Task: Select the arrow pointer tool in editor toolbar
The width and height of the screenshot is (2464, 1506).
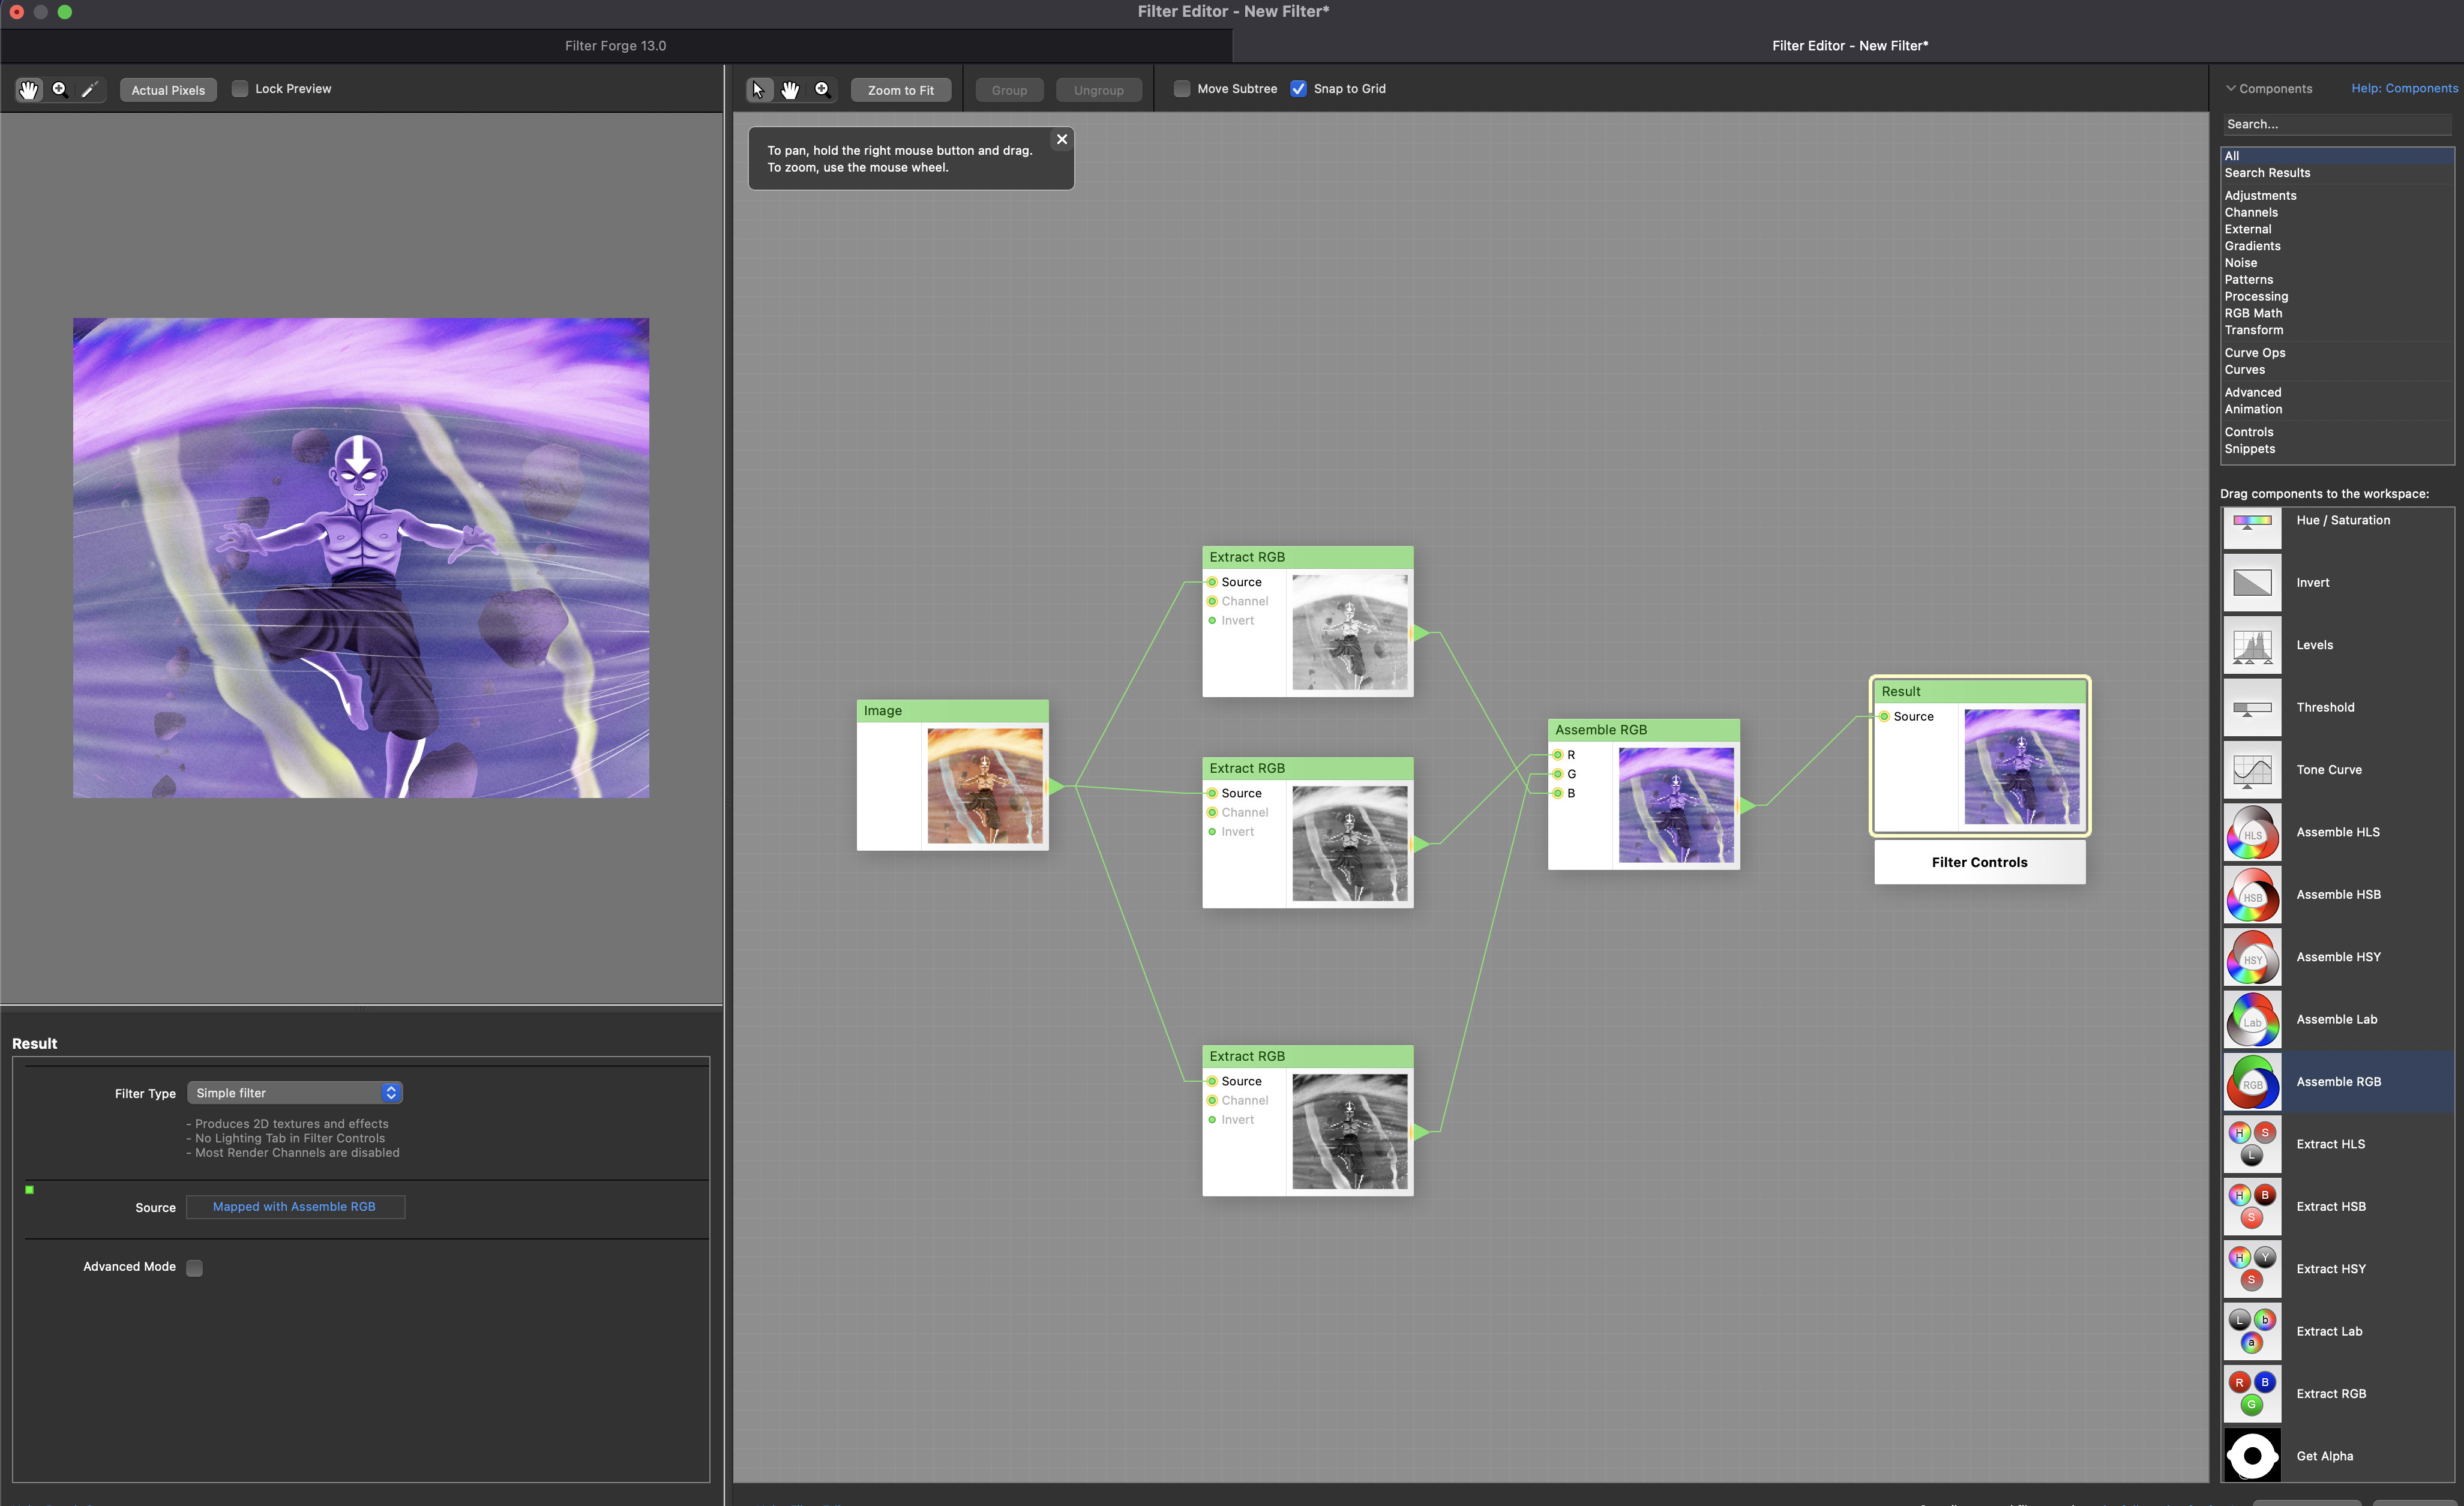Action: 759,90
